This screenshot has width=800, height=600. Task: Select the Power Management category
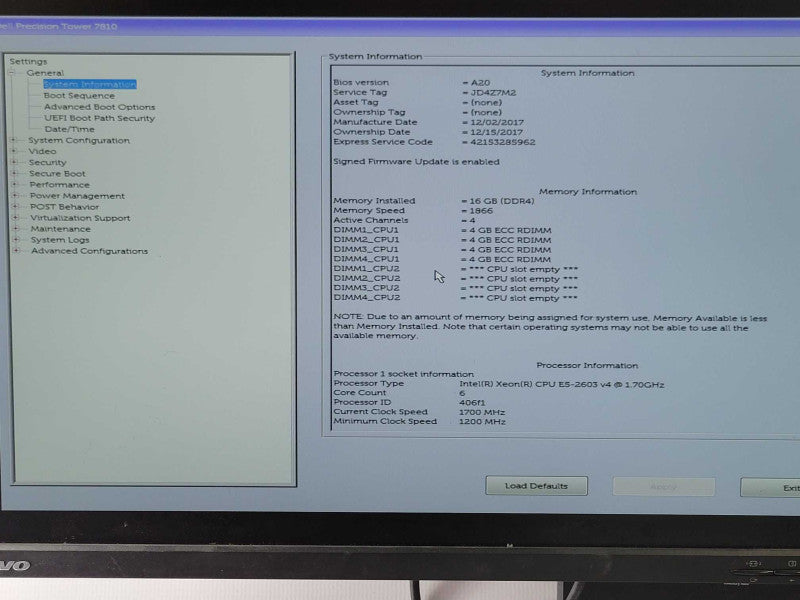77,196
